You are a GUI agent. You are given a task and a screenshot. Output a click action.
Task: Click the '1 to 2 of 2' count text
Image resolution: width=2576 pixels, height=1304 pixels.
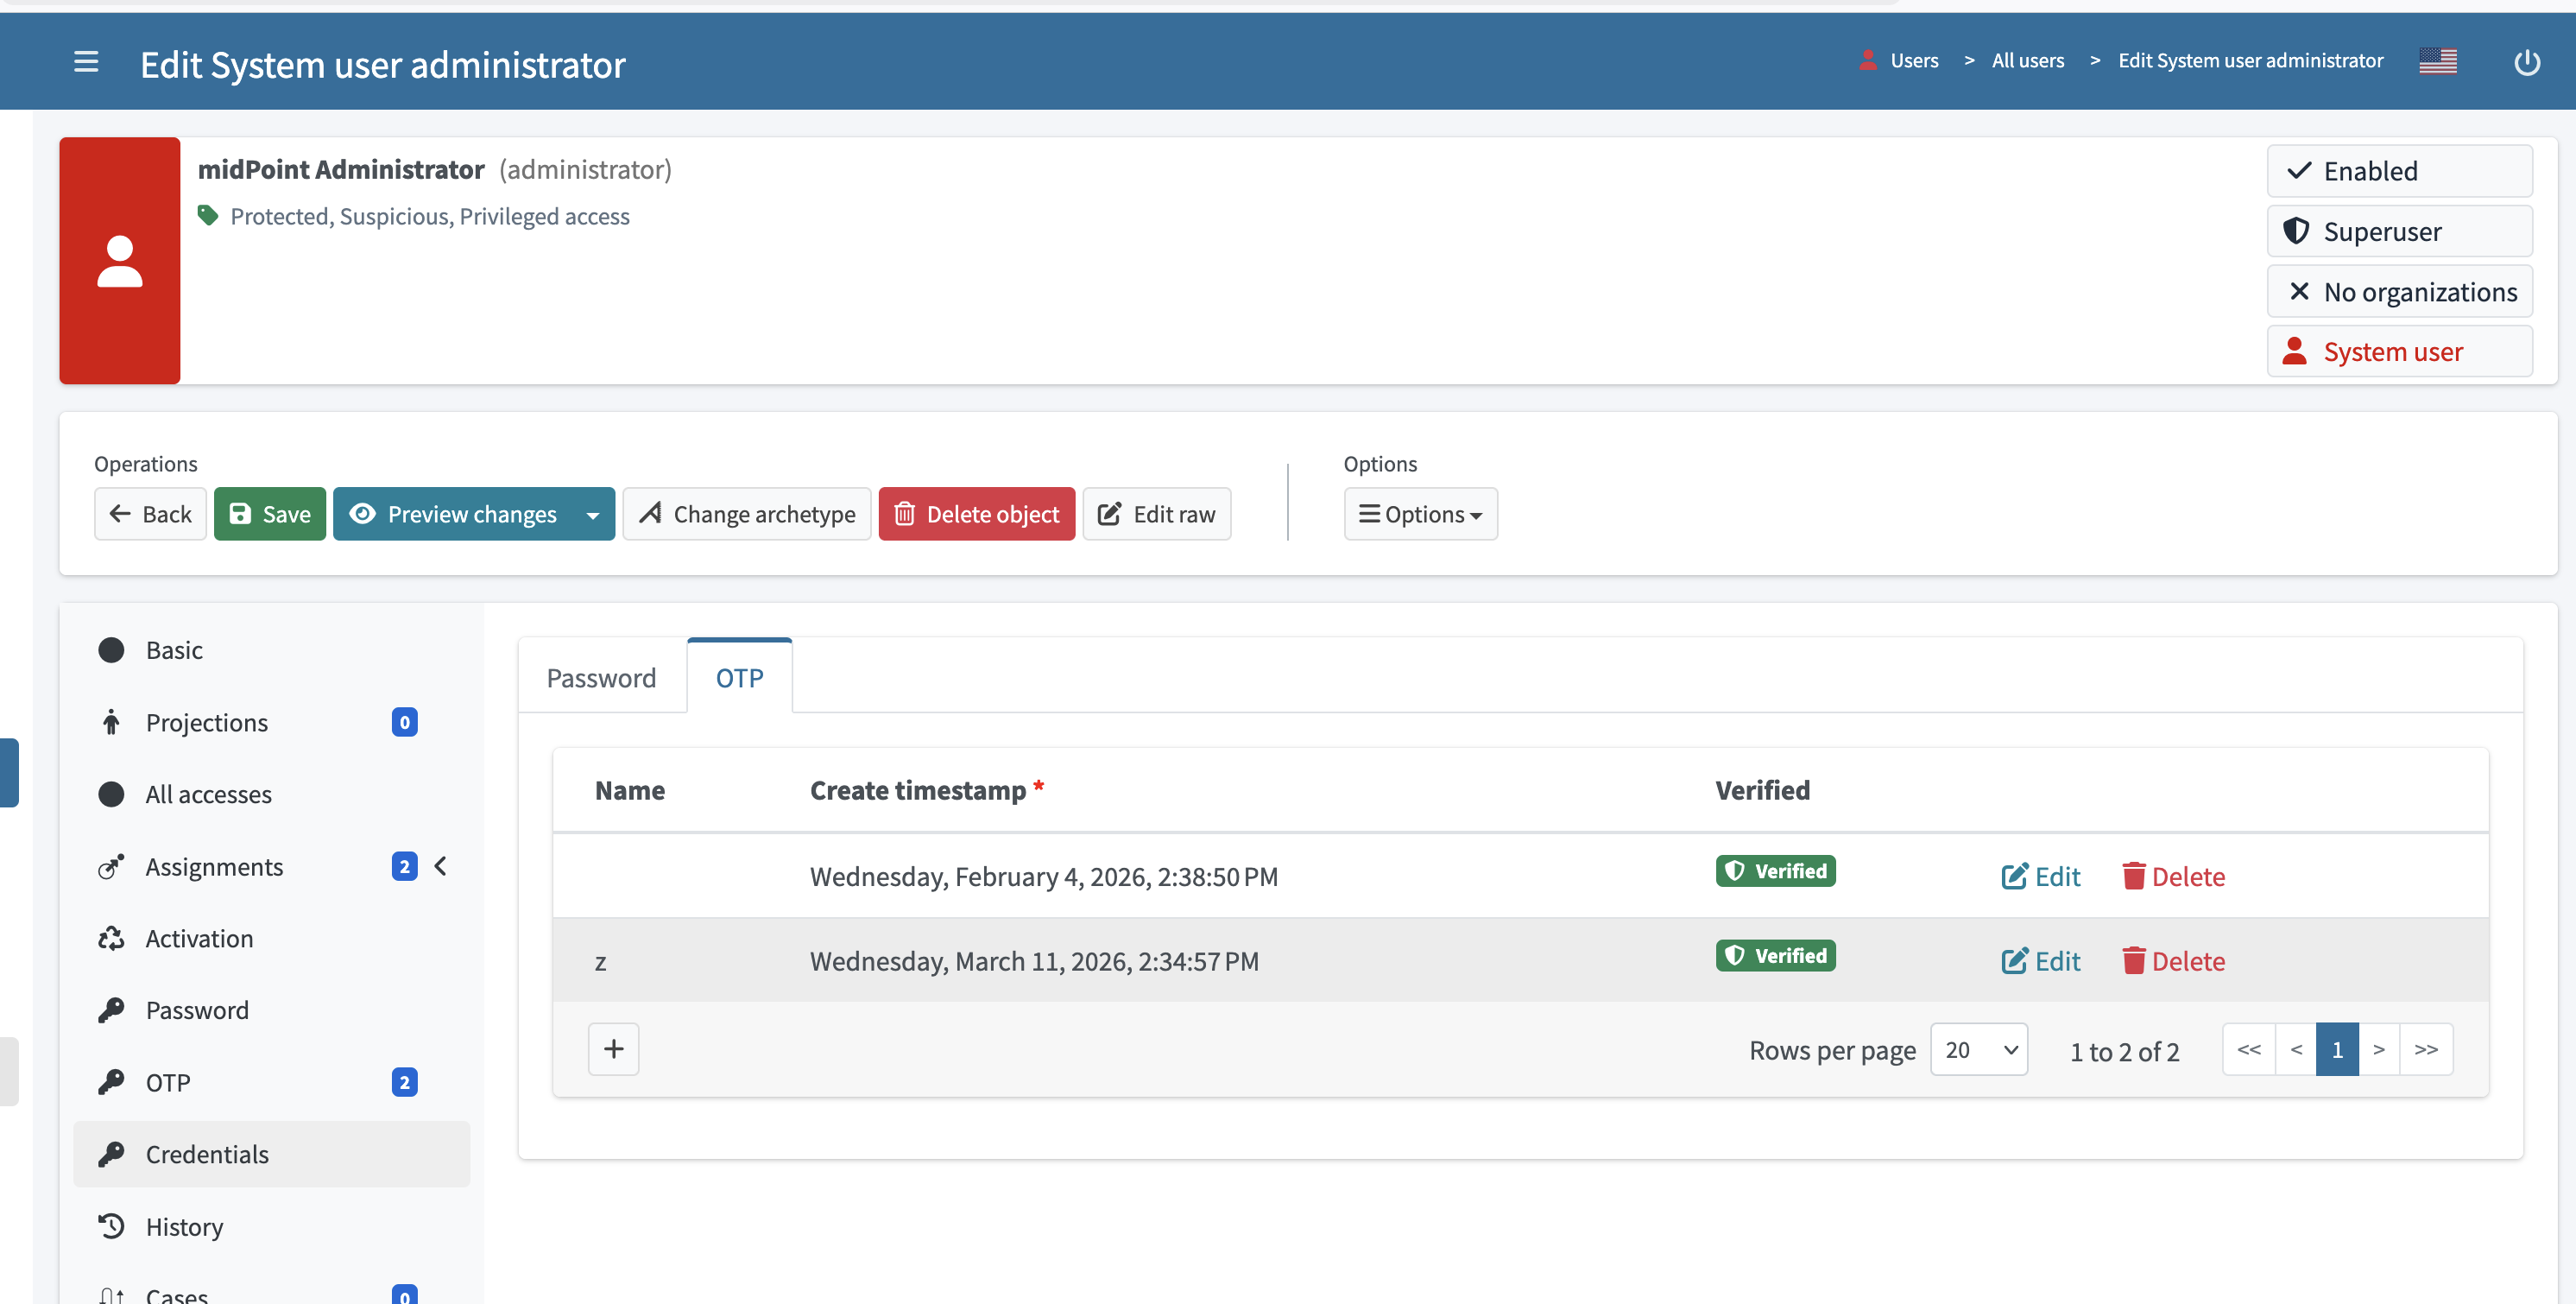[x=2124, y=1051]
